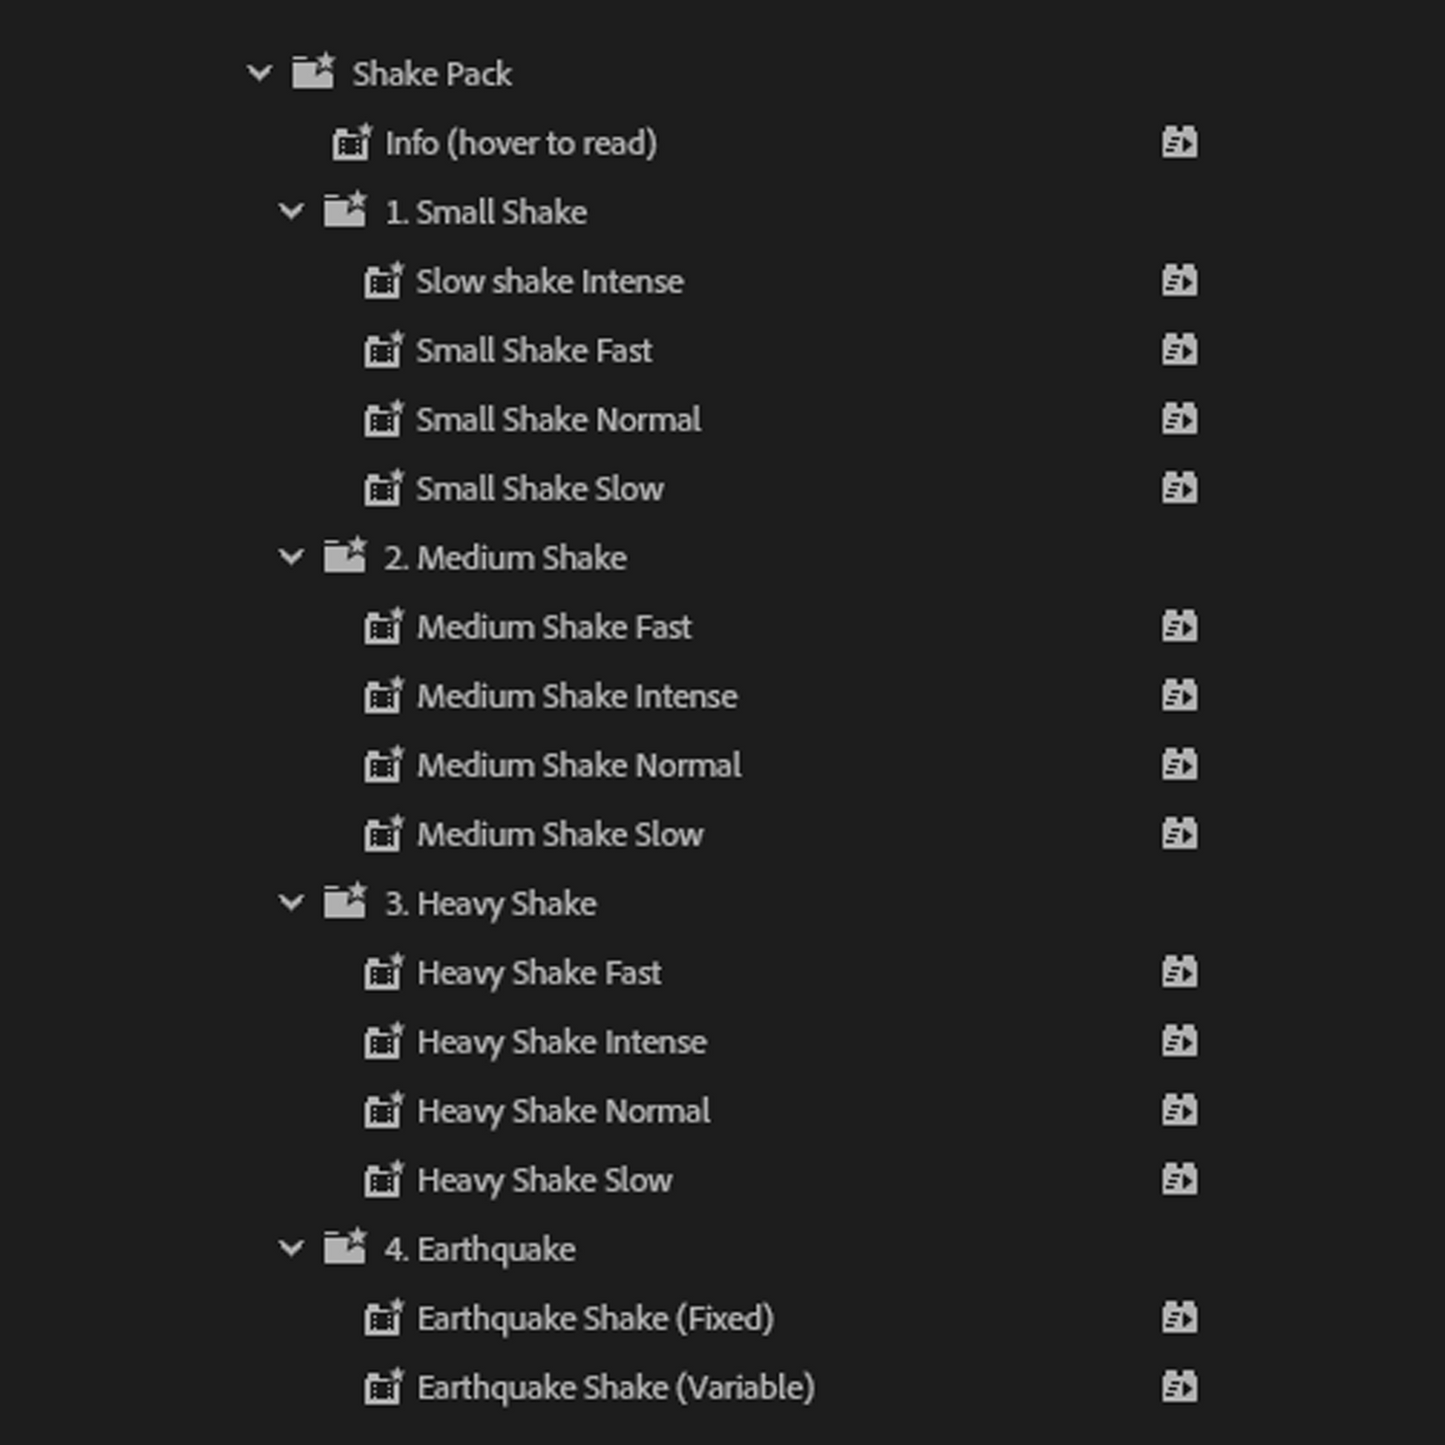1445x1445 pixels.
Task: Click the 4. Earthquake folder icon
Action: (x=345, y=1248)
